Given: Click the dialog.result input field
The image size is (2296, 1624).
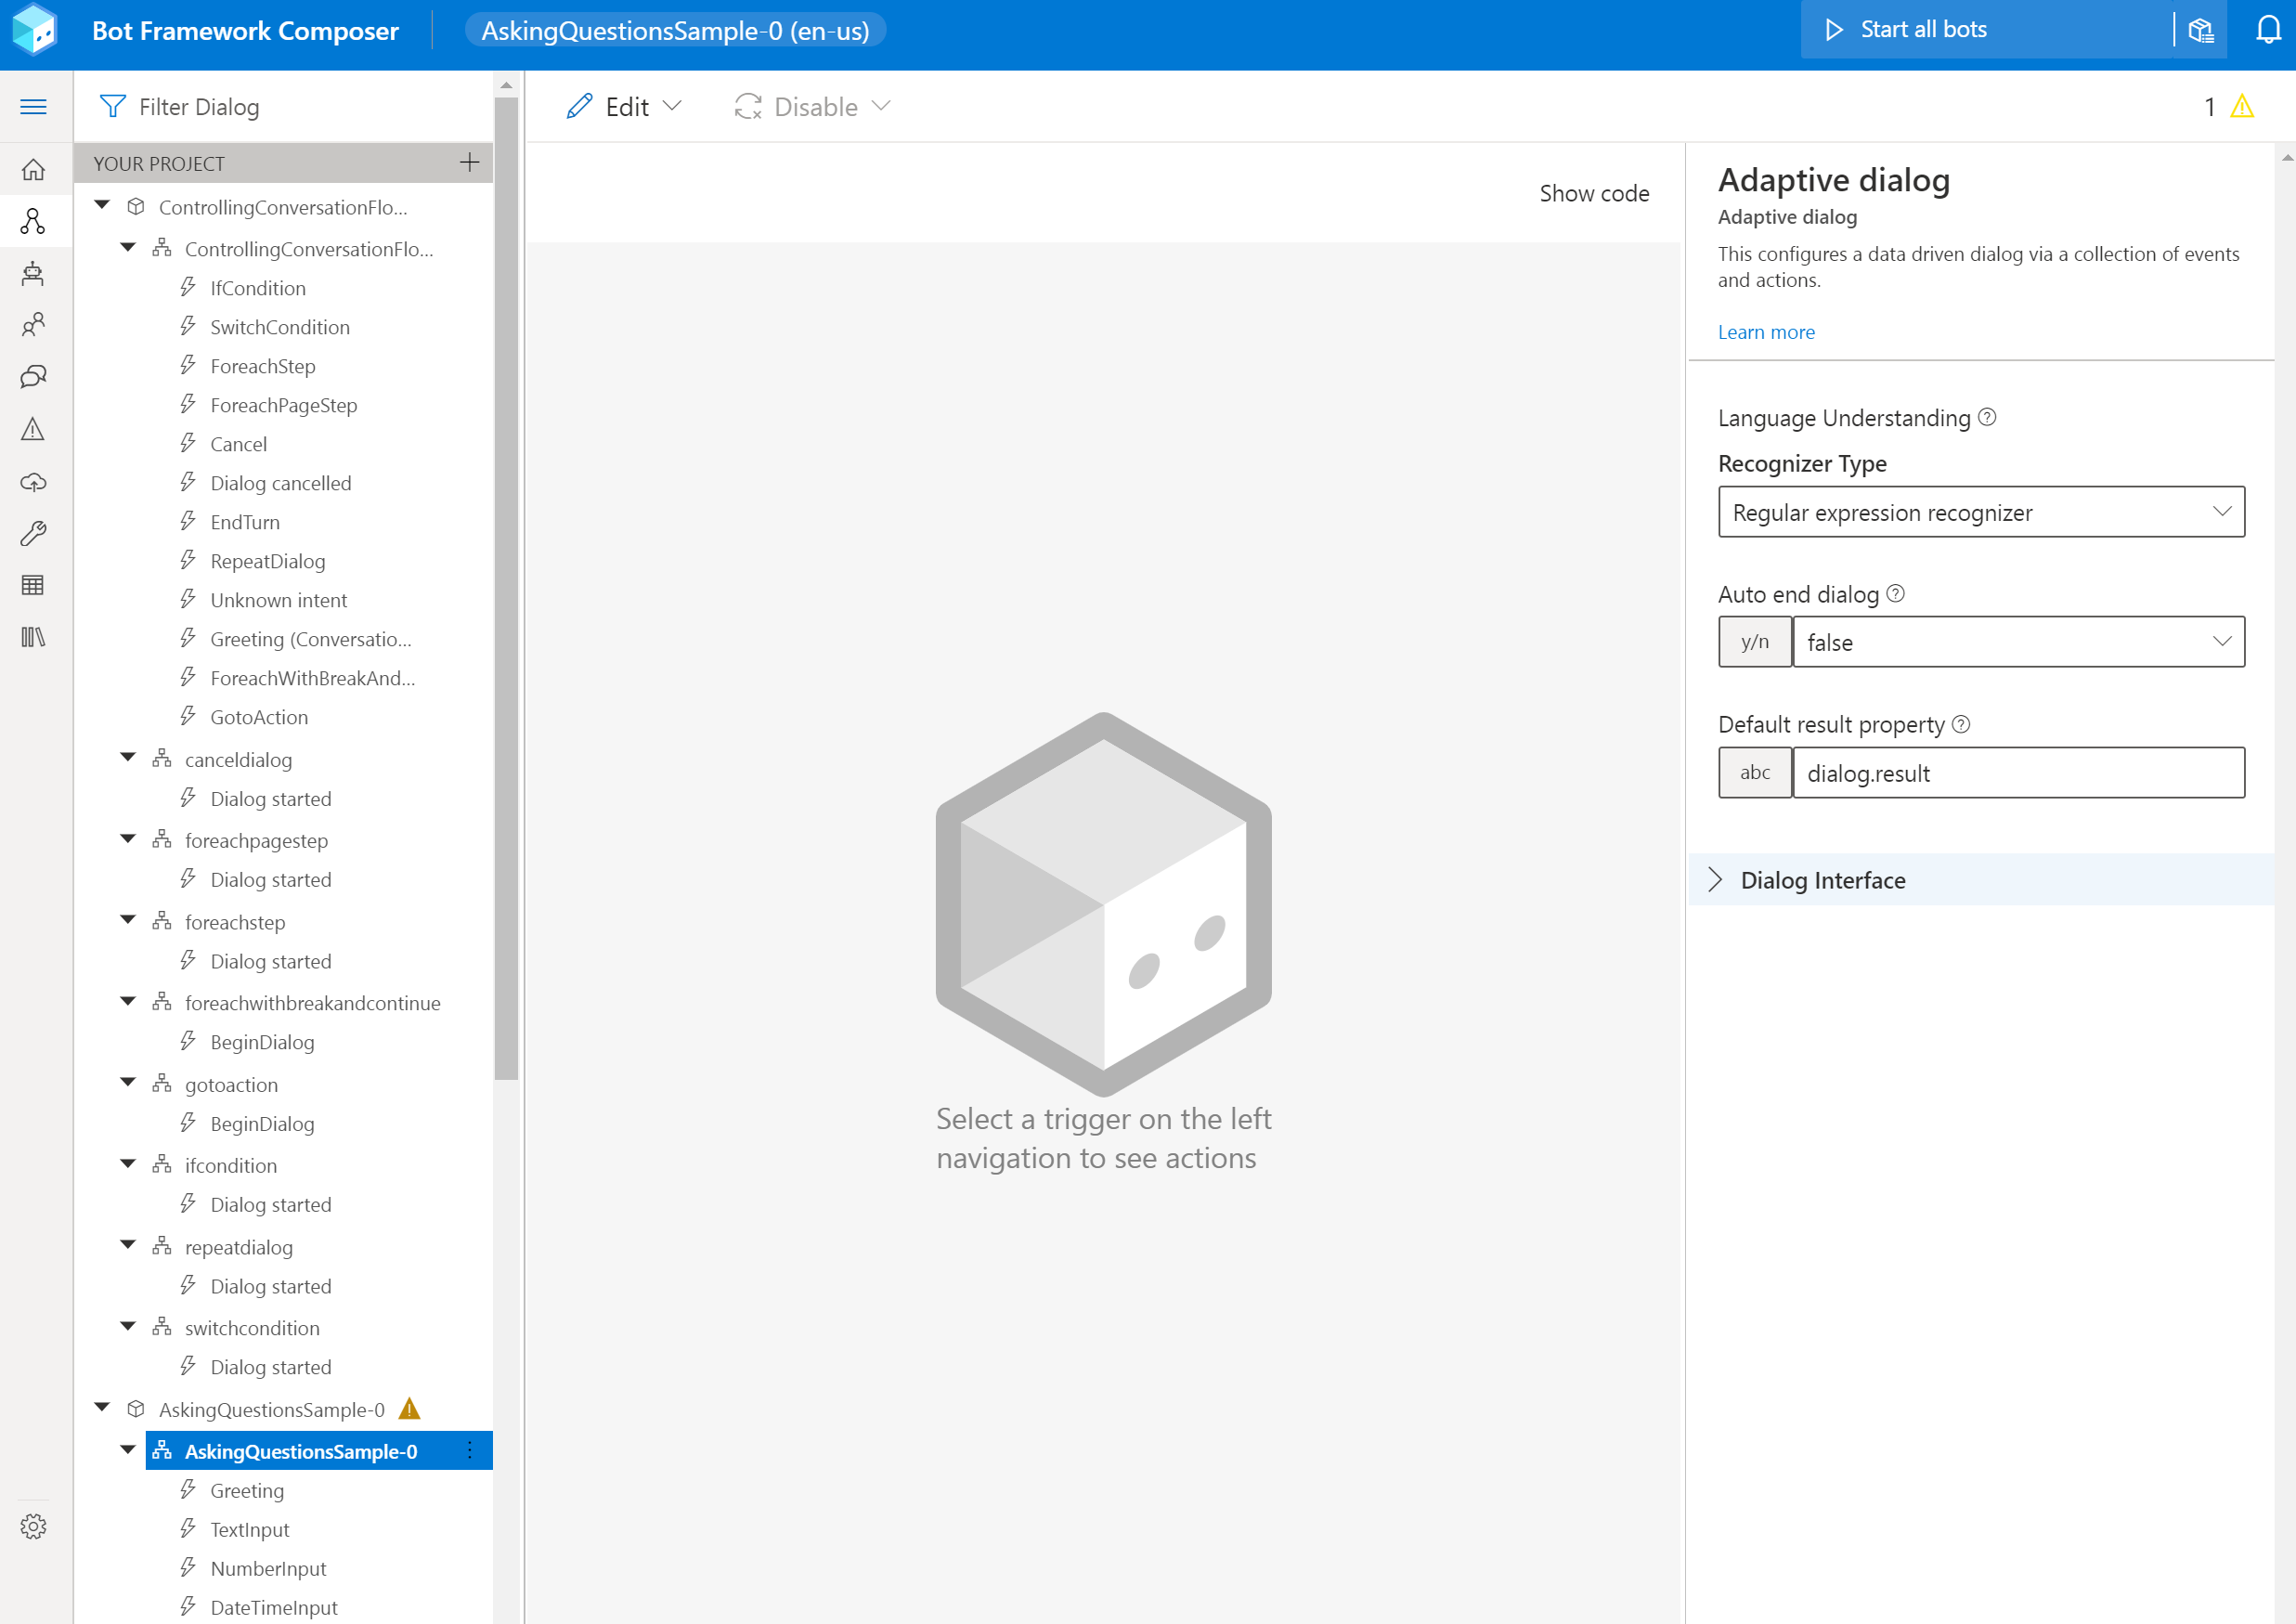Looking at the screenshot, I should [x=2018, y=772].
